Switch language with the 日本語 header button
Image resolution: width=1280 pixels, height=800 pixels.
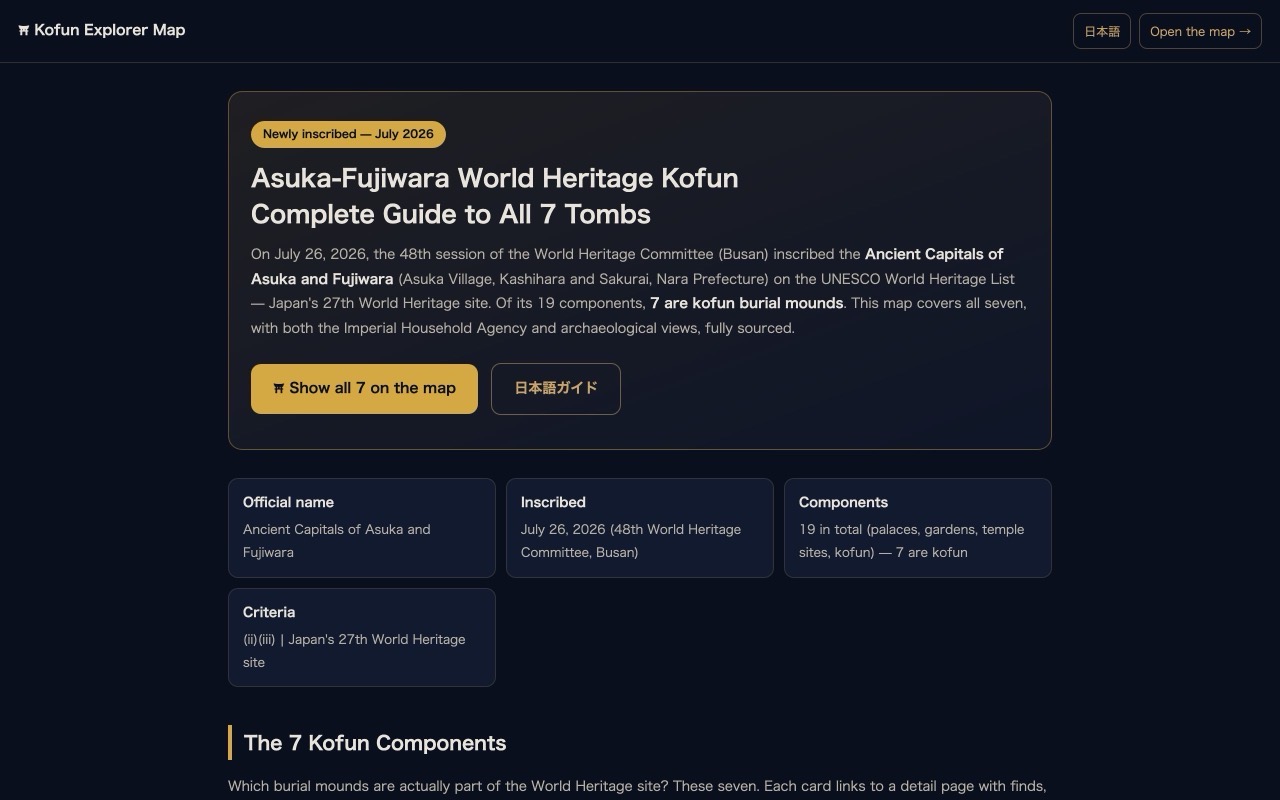[1102, 31]
